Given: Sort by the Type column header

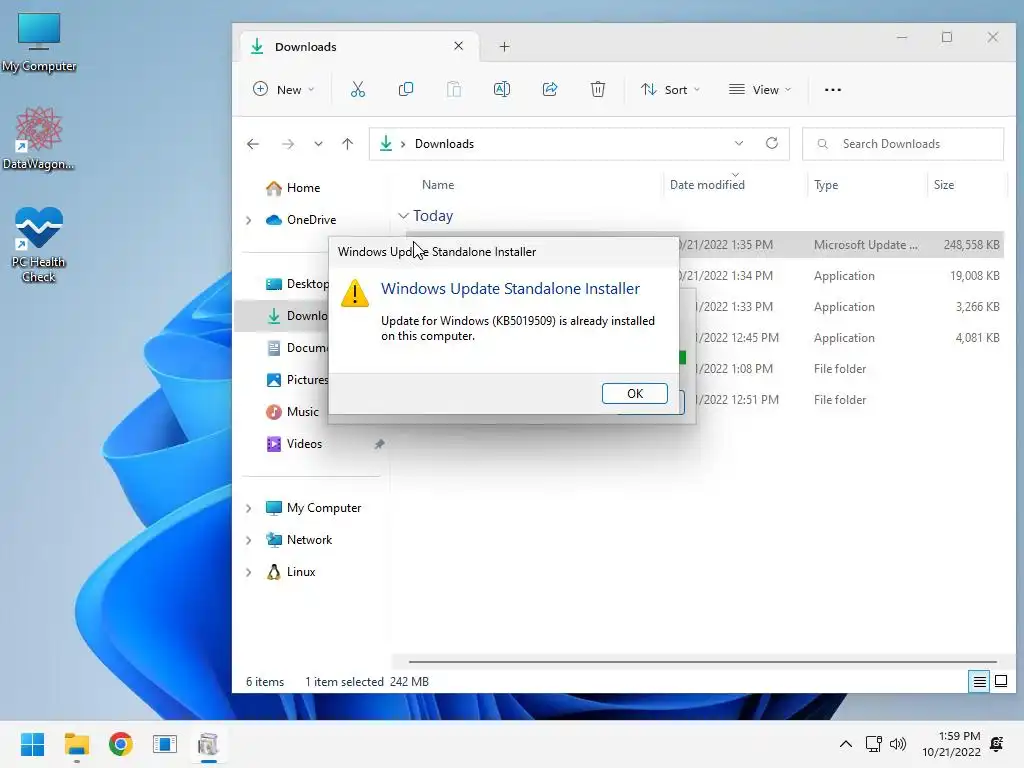Looking at the screenshot, I should point(825,185).
